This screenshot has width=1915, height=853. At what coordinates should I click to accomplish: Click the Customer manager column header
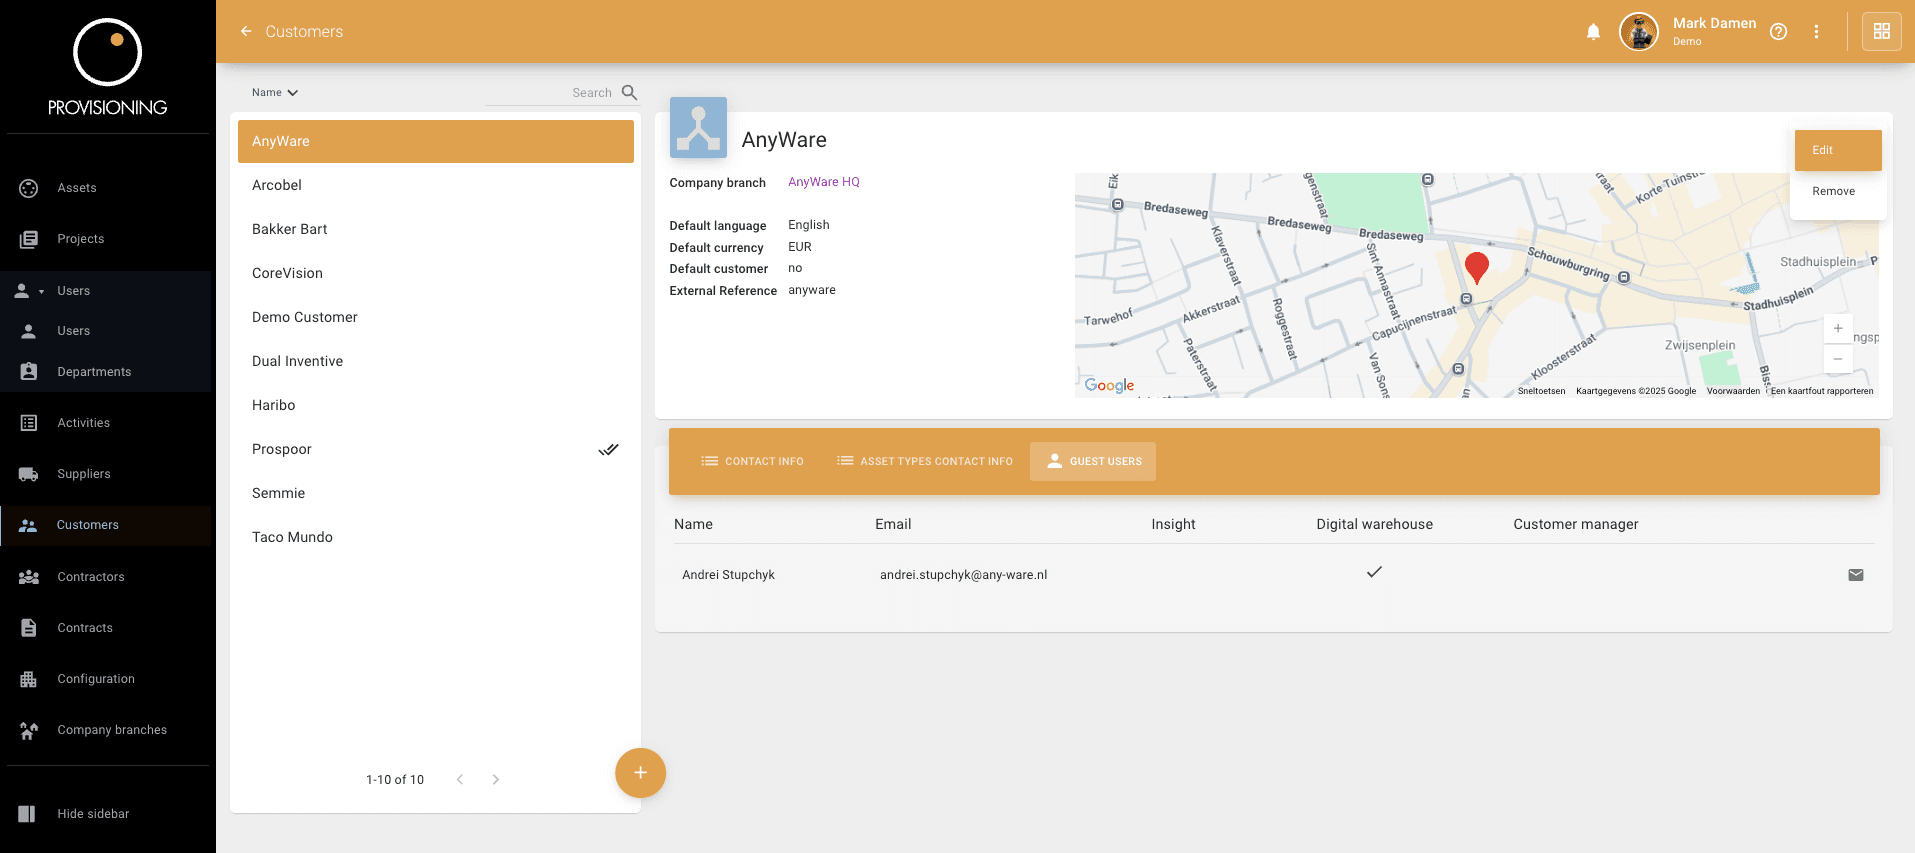click(x=1575, y=524)
